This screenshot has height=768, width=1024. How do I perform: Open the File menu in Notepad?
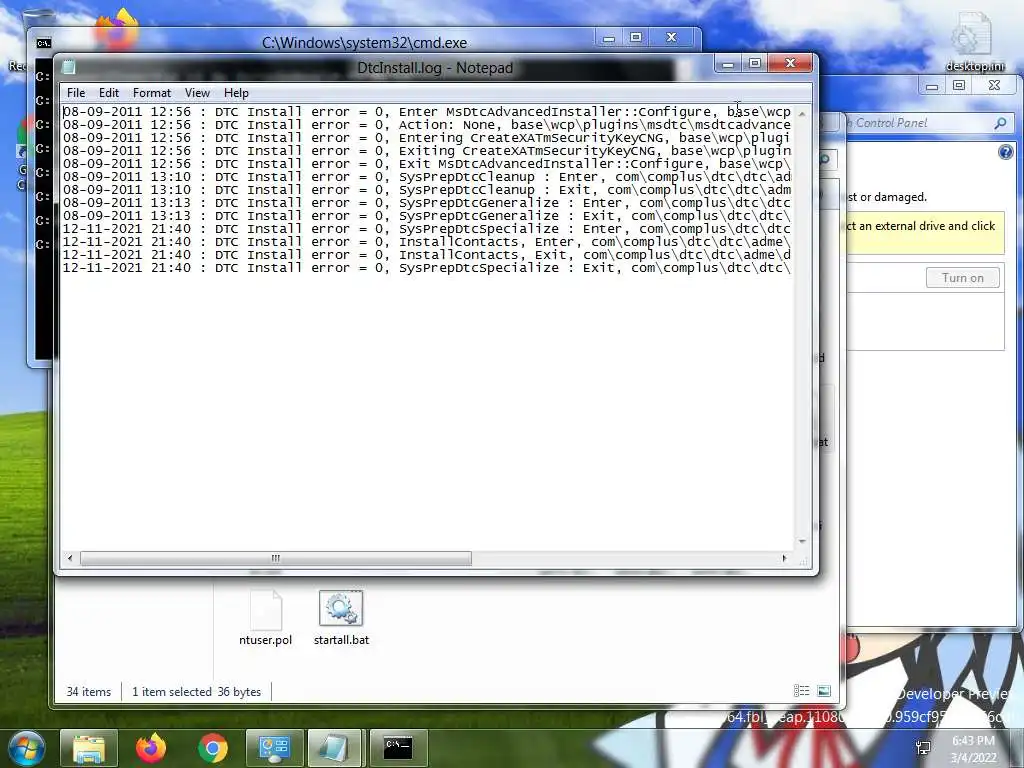tap(76, 93)
